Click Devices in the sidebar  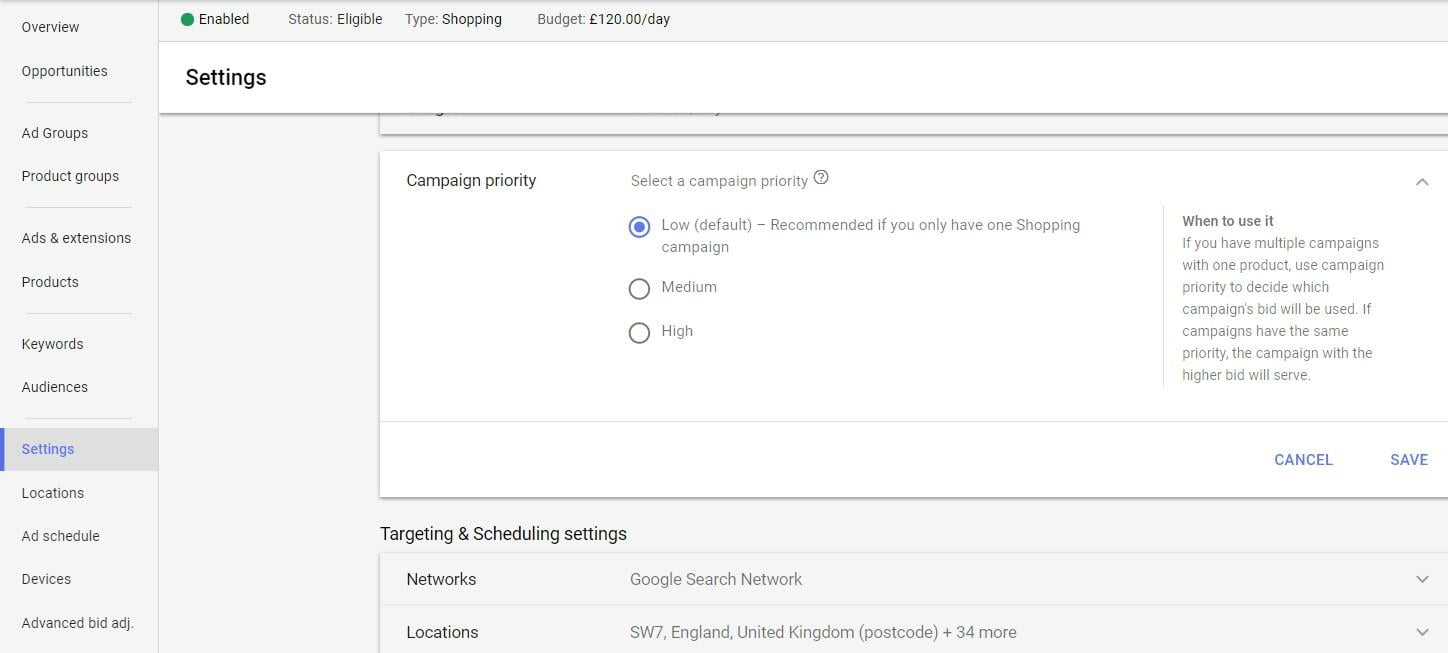[45, 579]
